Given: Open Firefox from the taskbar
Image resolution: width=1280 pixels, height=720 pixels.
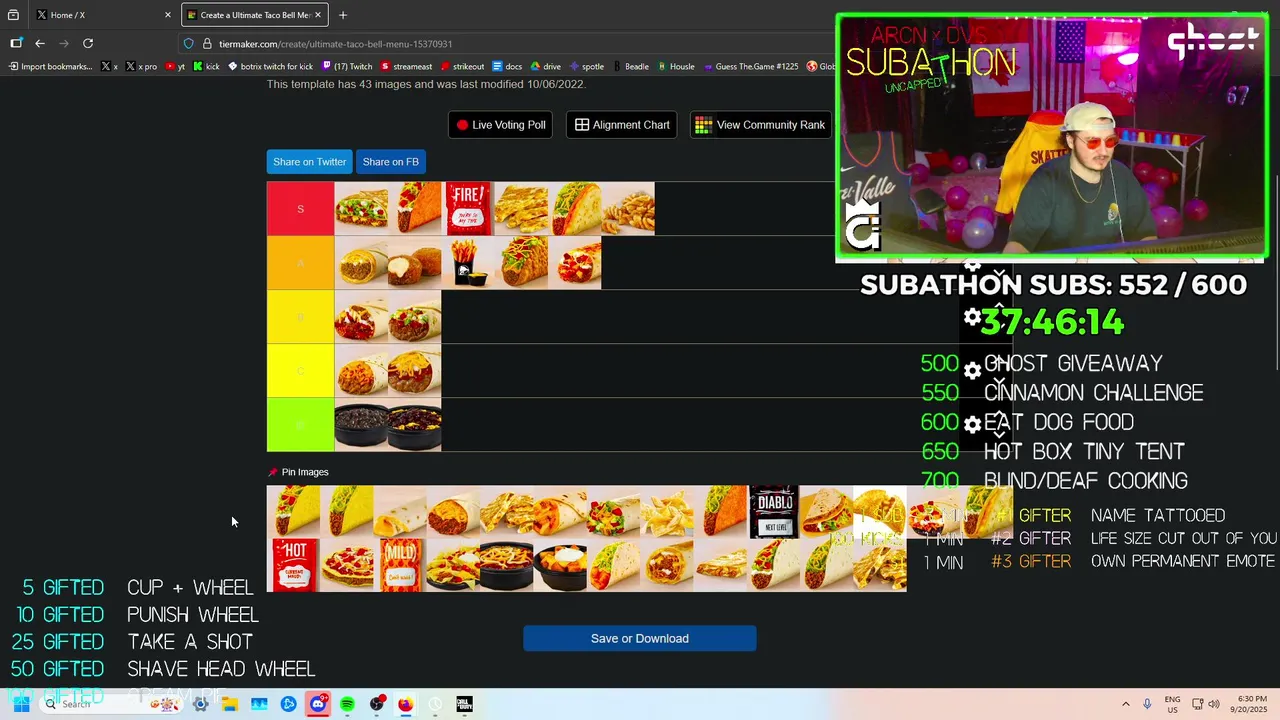Looking at the screenshot, I should tap(405, 704).
